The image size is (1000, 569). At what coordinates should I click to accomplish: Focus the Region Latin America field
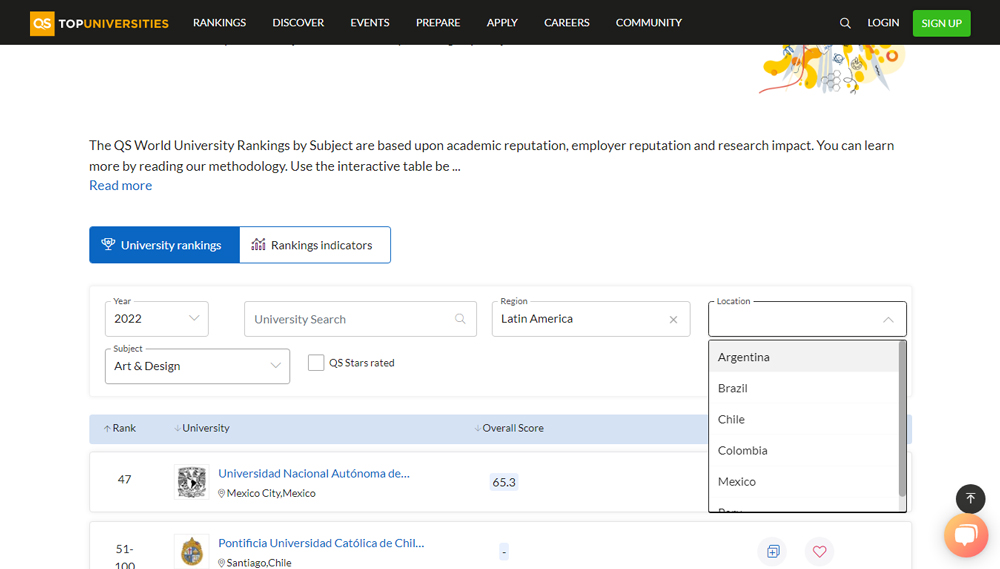click(591, 319)
